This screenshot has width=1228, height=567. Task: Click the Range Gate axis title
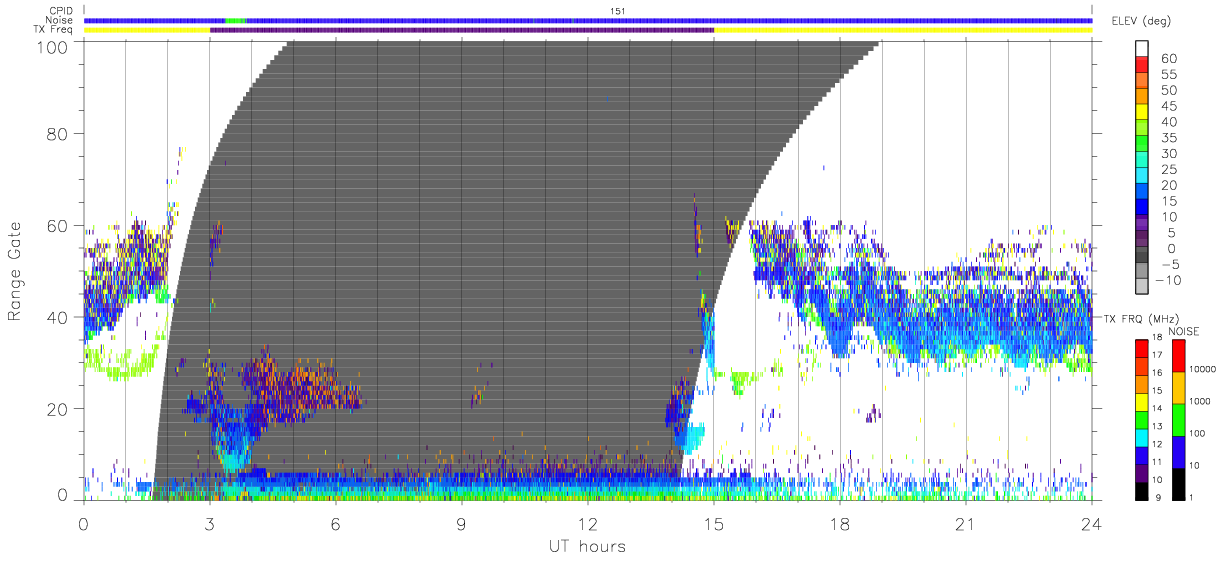15,270
